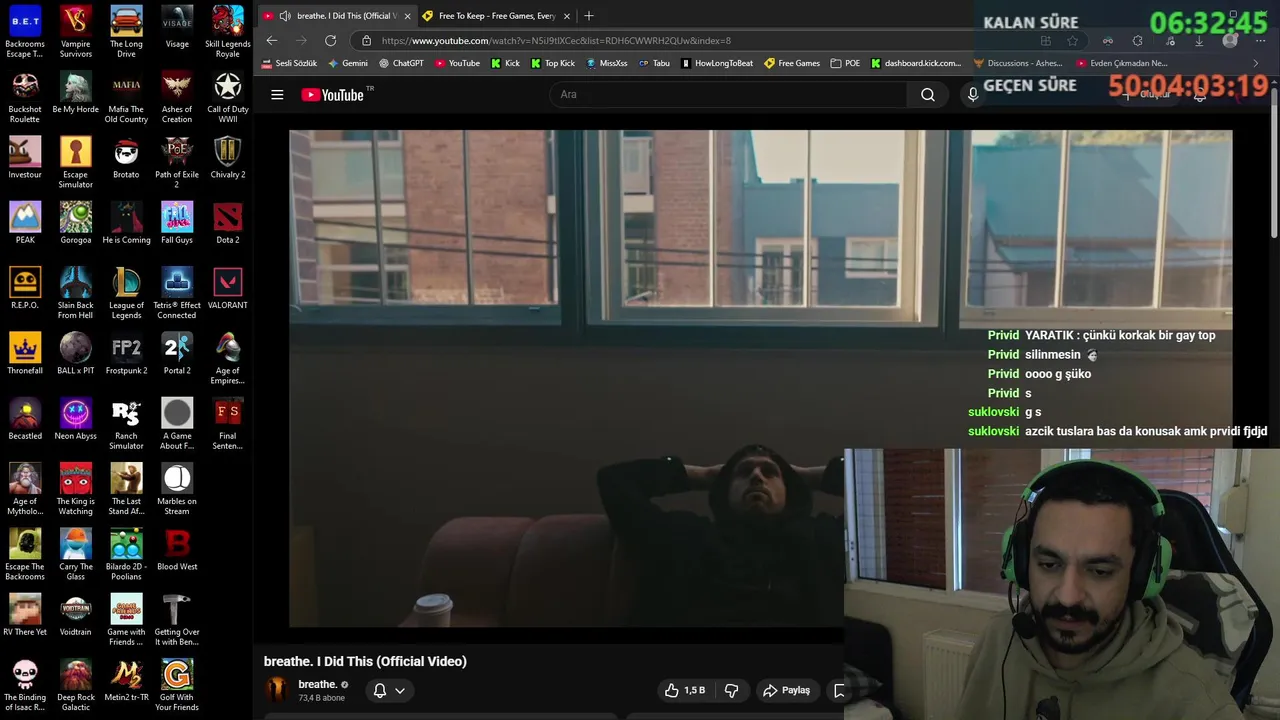
Task: Go back in the browser
Action: point(272,41)
